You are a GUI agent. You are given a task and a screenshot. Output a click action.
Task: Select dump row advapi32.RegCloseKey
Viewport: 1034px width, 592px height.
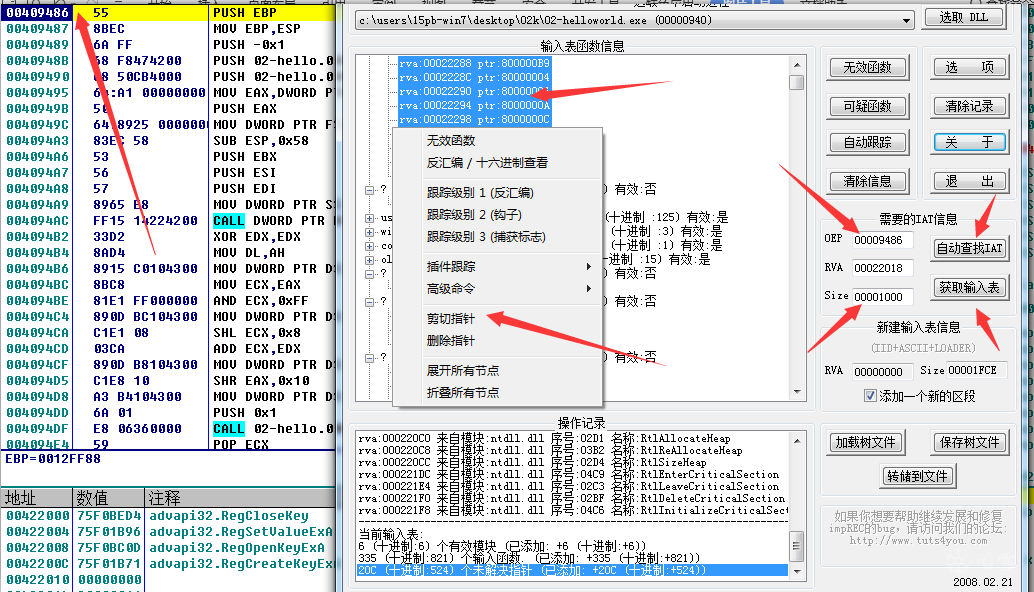click(169, 516)
